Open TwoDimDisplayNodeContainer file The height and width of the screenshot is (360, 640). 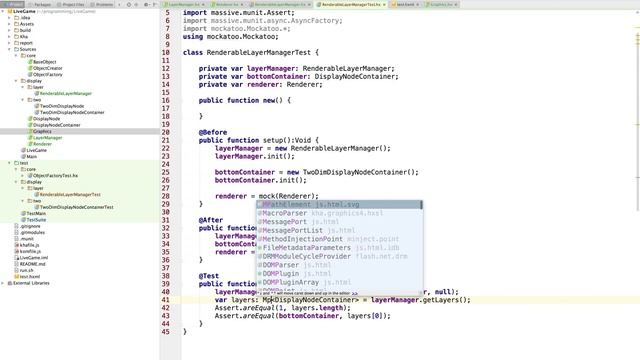pos(69,112)
